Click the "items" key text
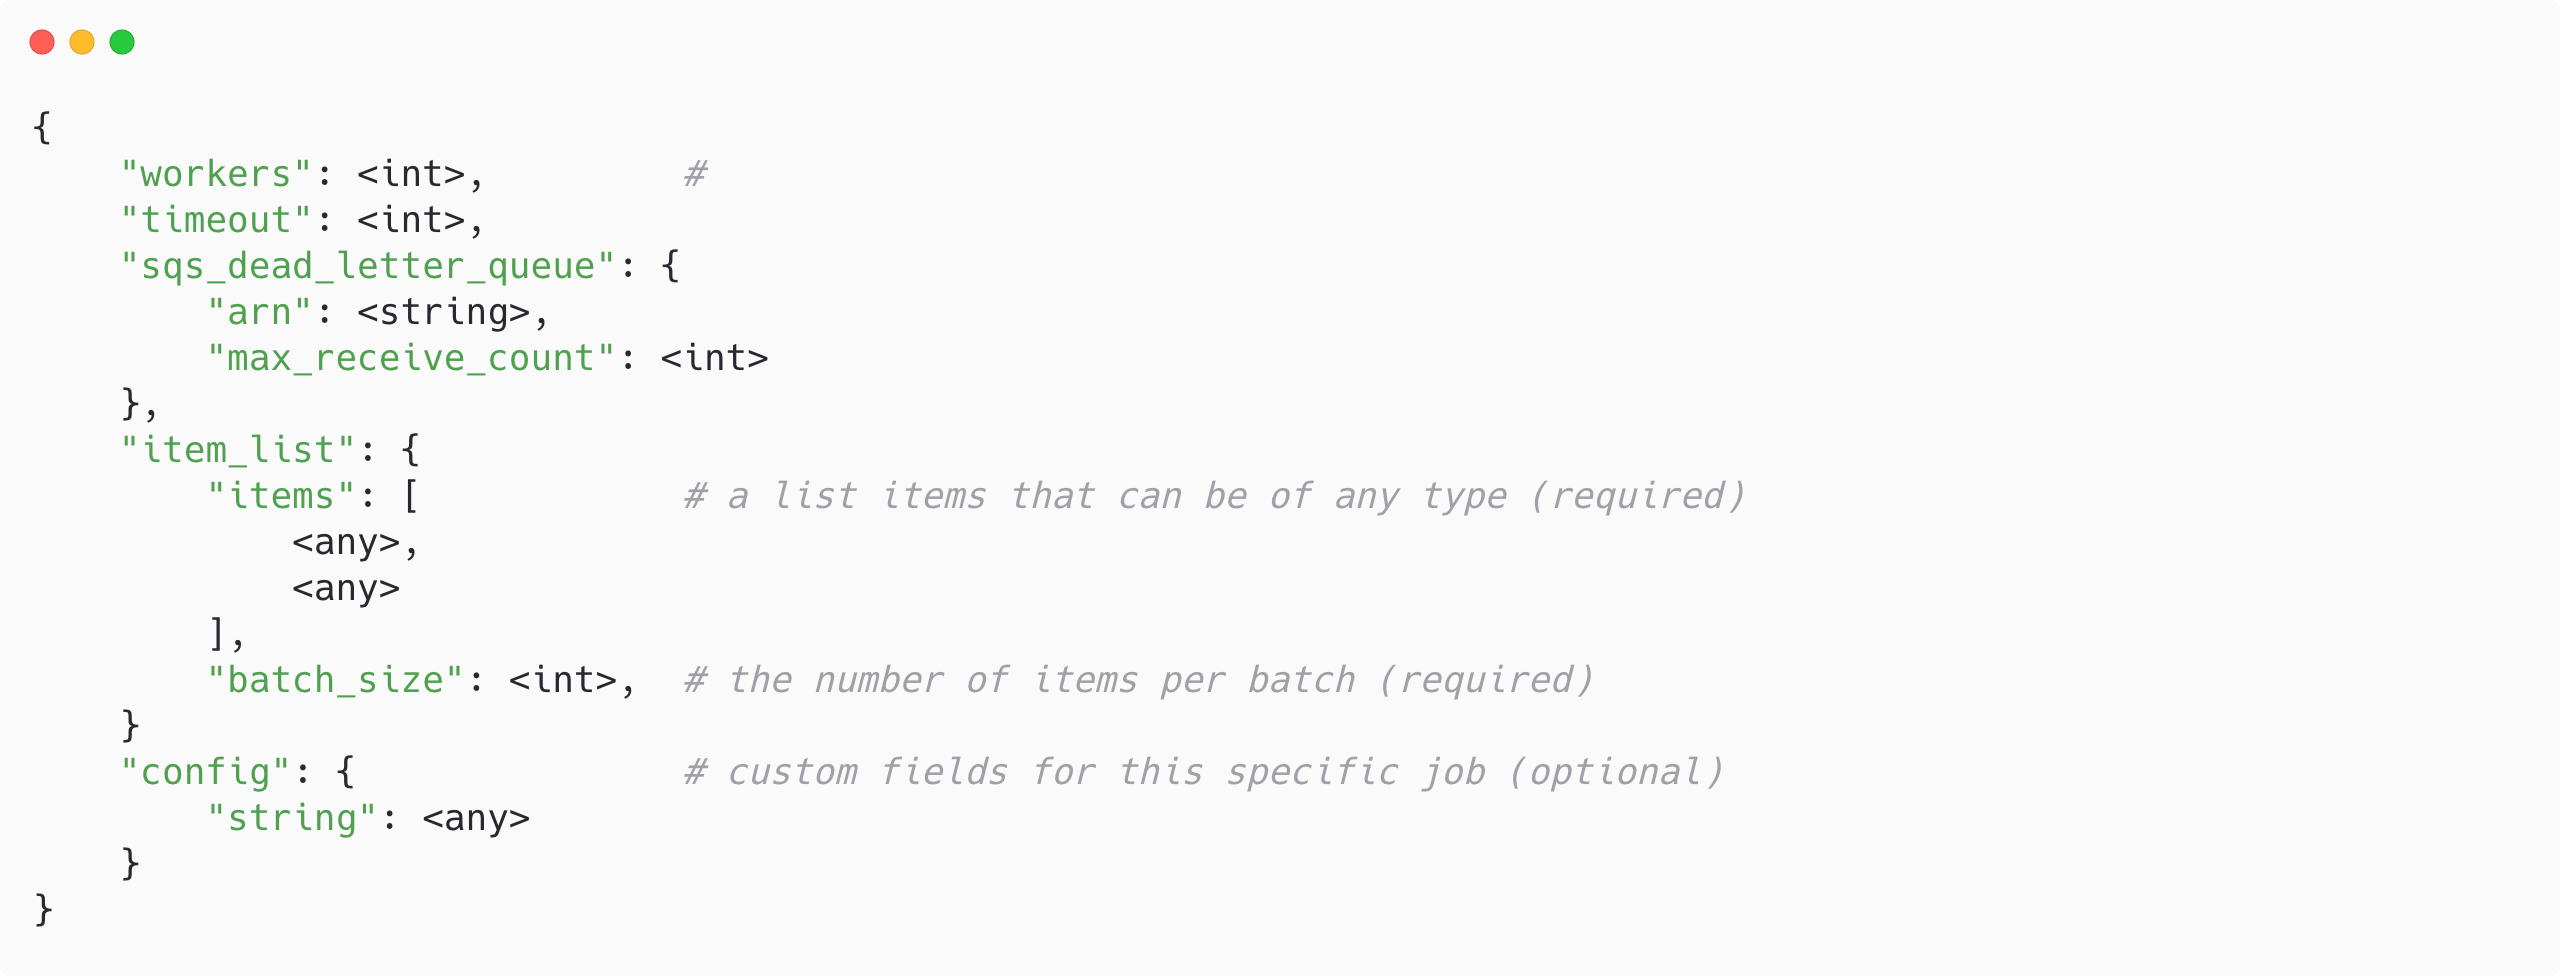This screenshot has width=2560, height=976. click(x=281, y=496)
